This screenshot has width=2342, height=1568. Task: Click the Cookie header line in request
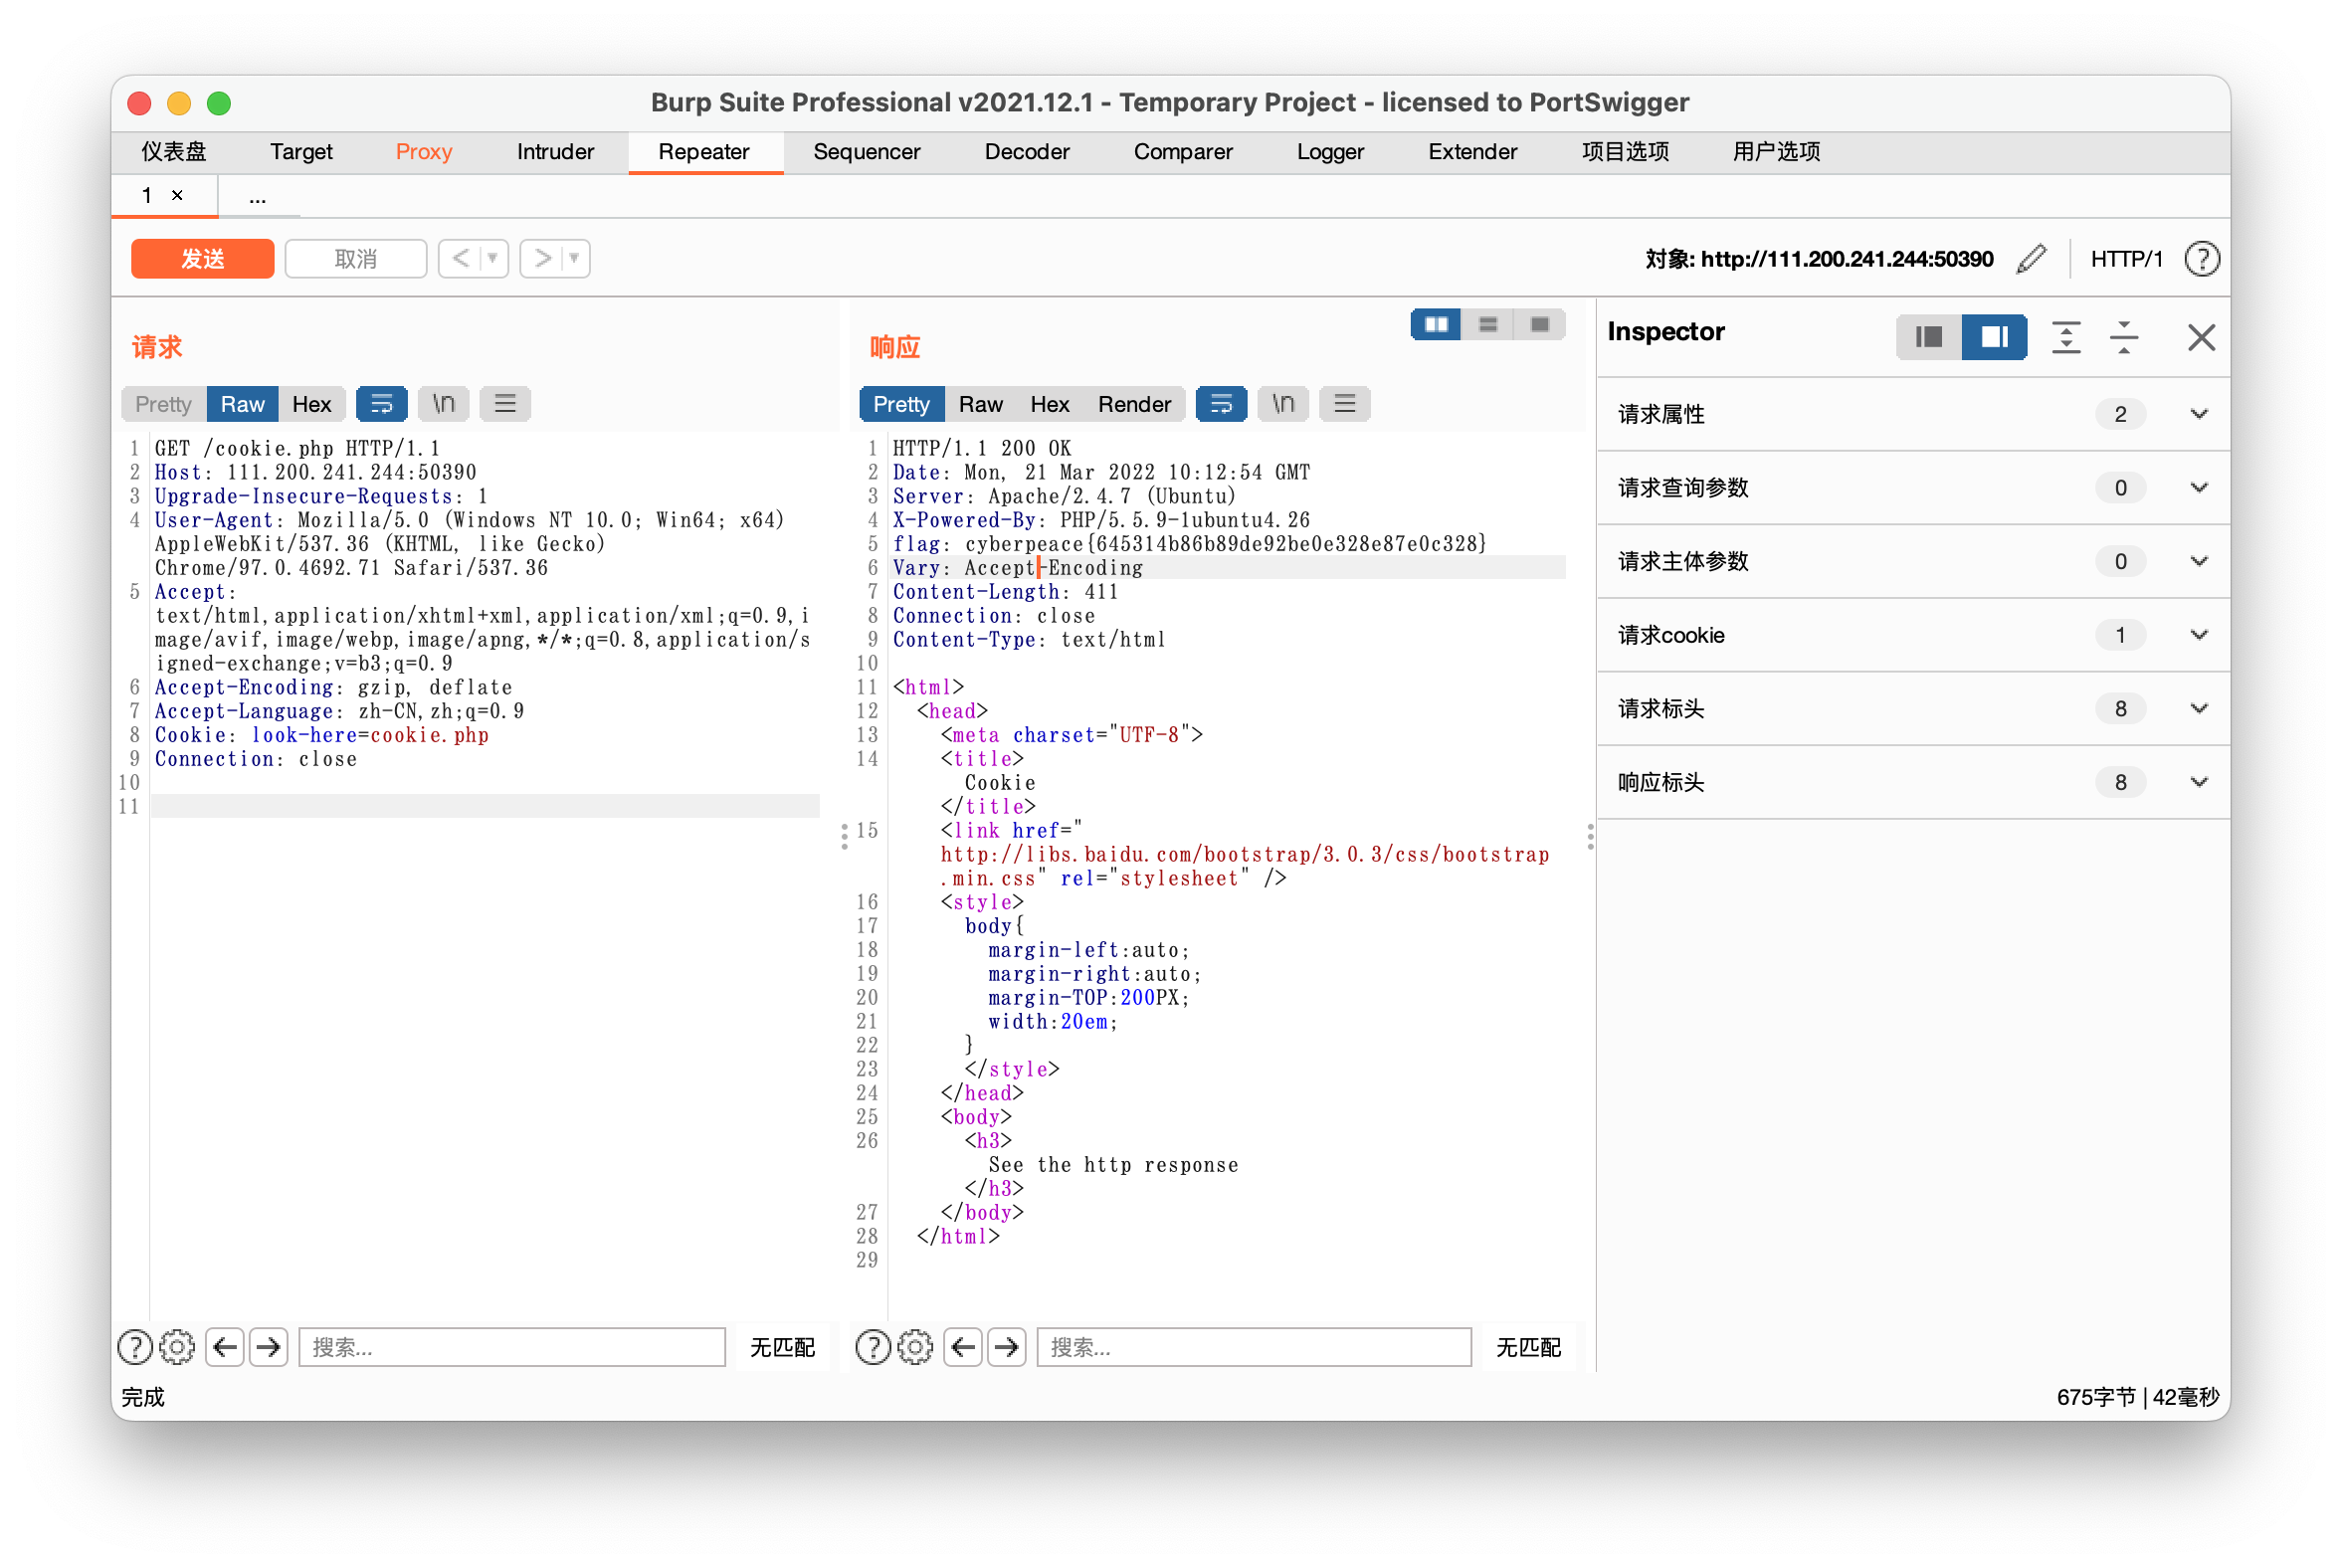[x=322, y=735]
